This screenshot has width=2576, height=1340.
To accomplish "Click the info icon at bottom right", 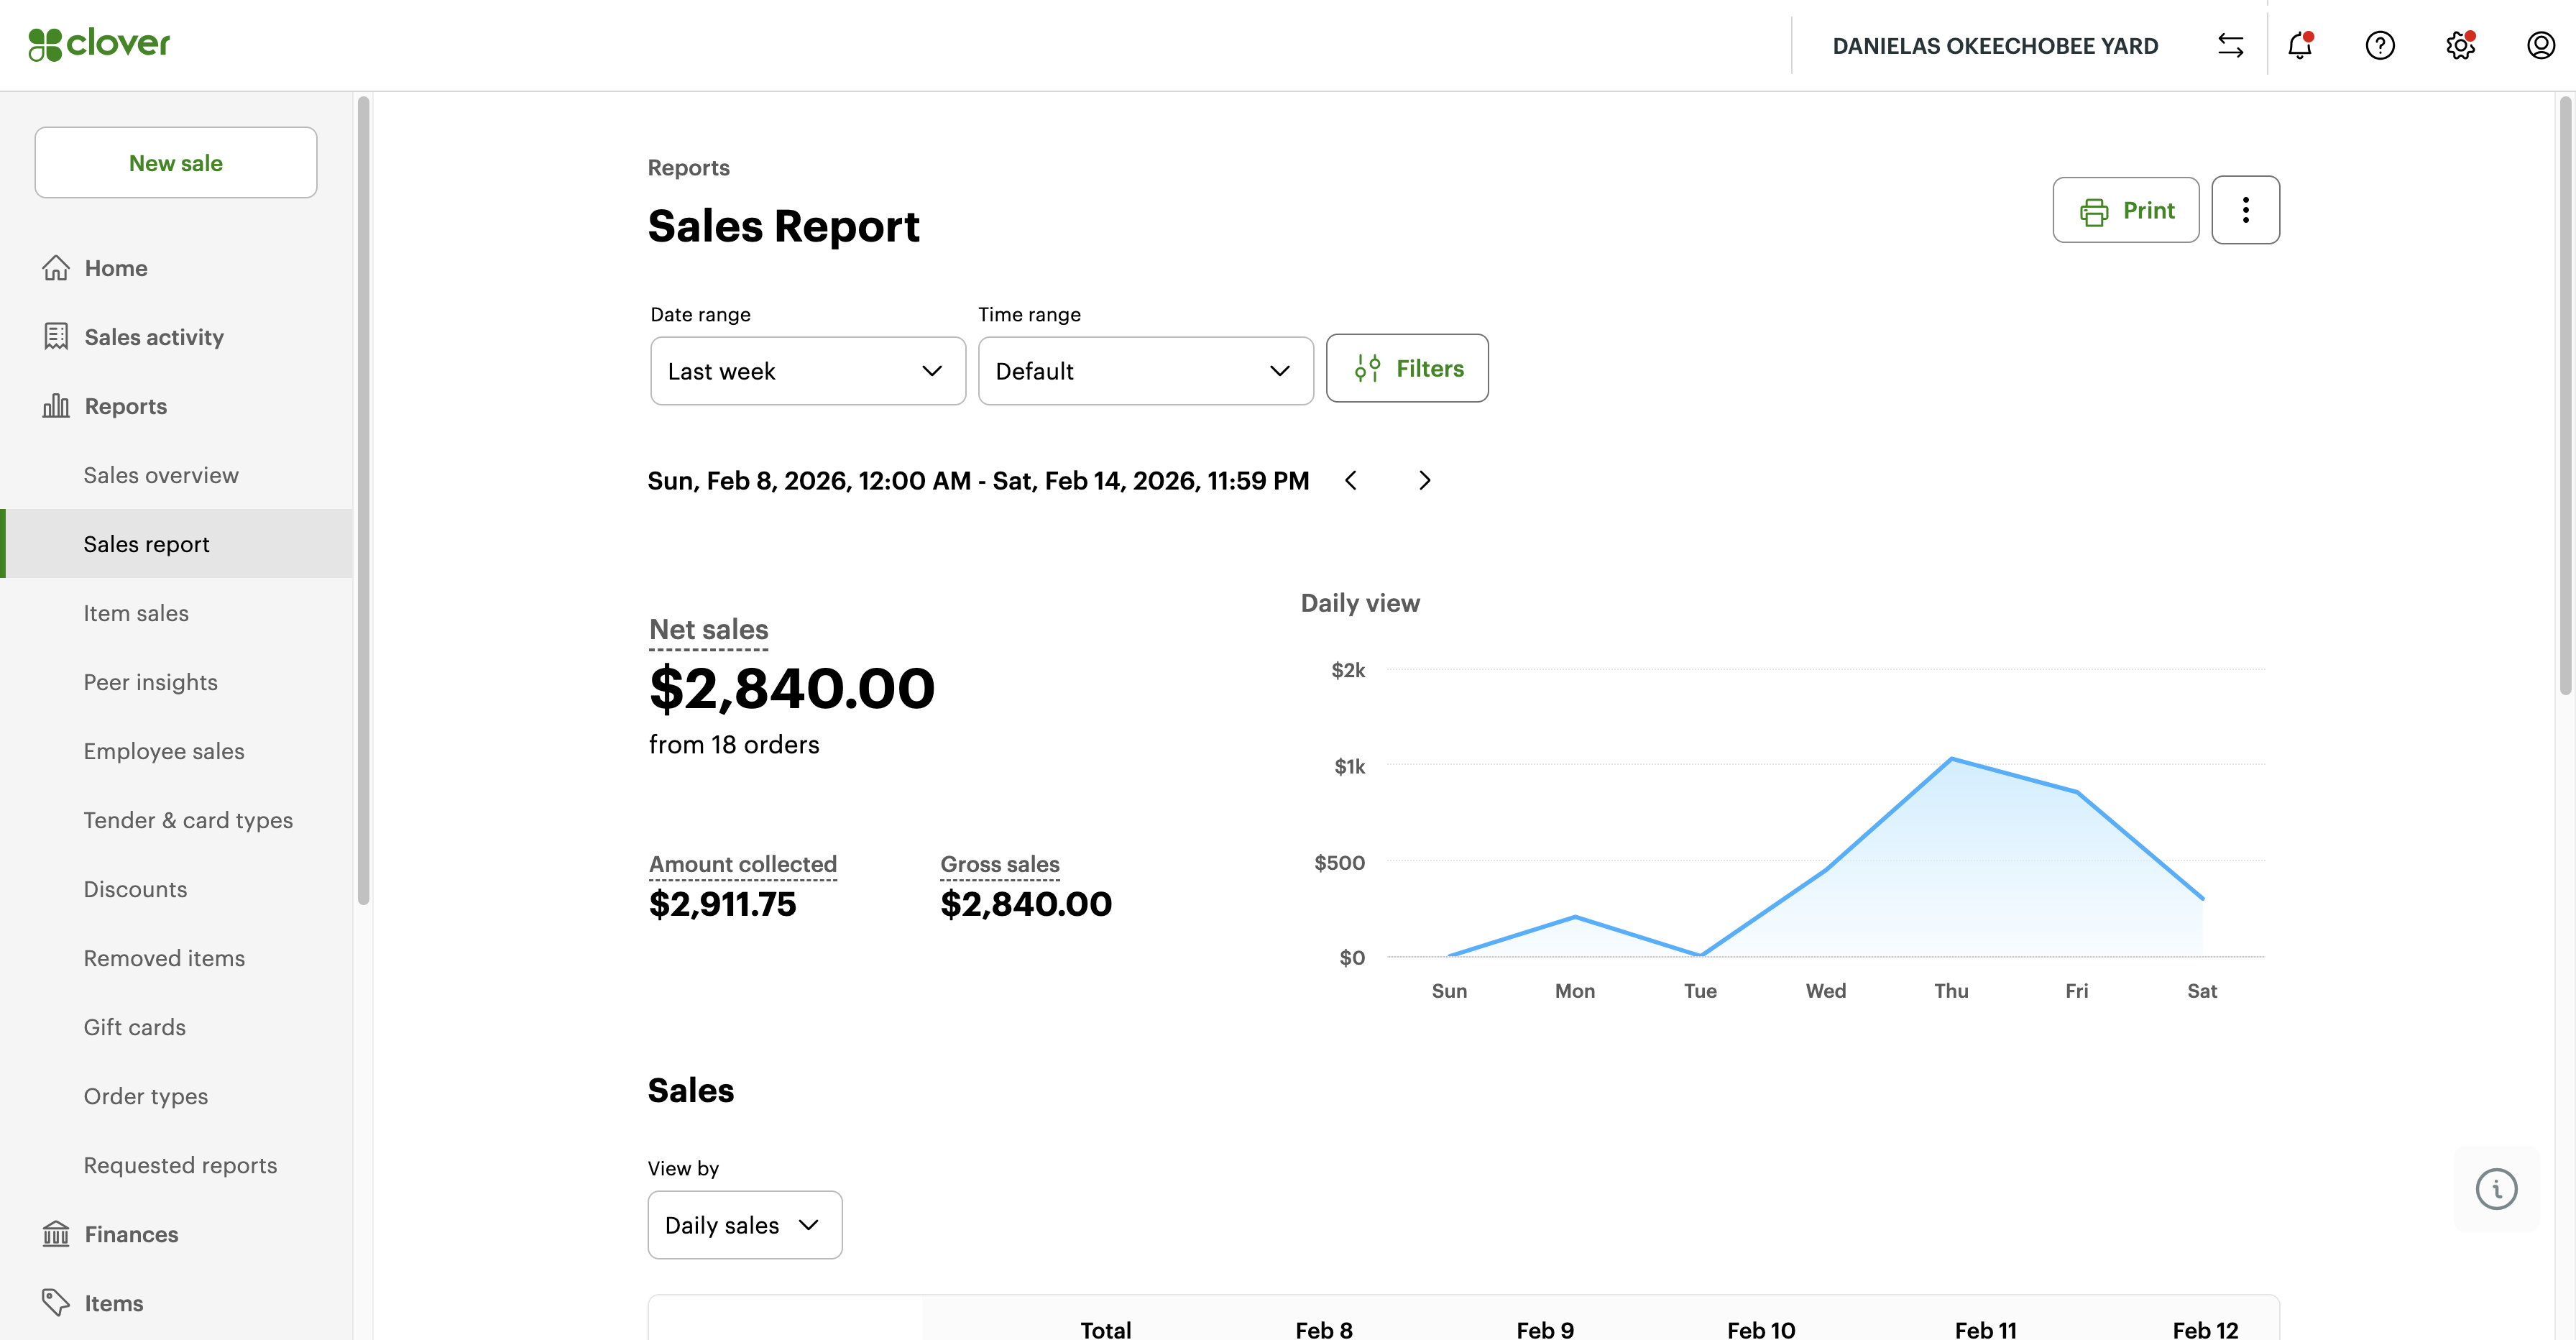I will [2496, 1188].
